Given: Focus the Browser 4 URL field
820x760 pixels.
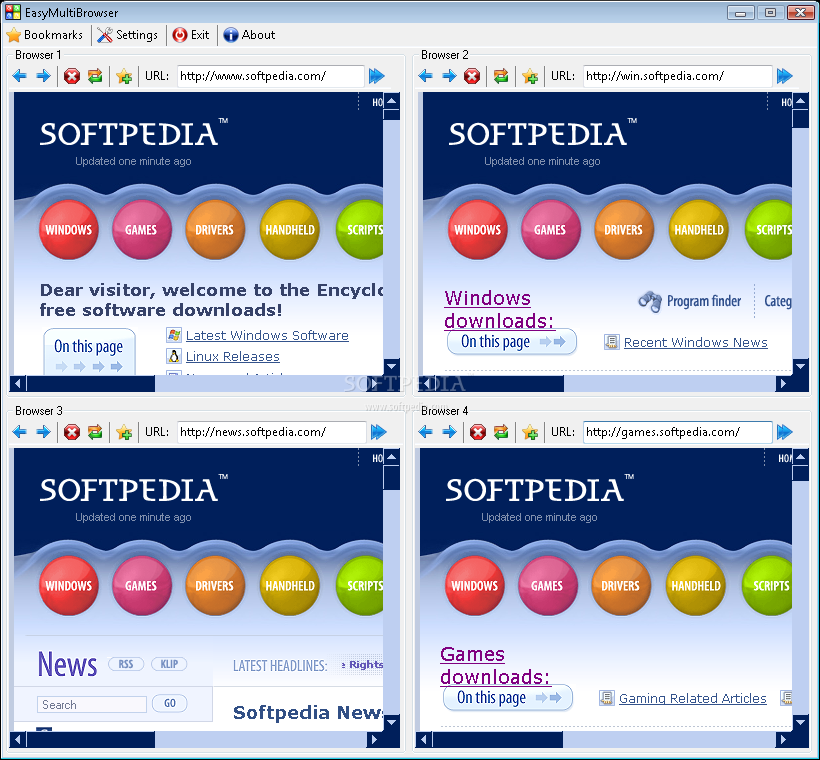Looking at the screenshot, I should click(x=677, y=433).
